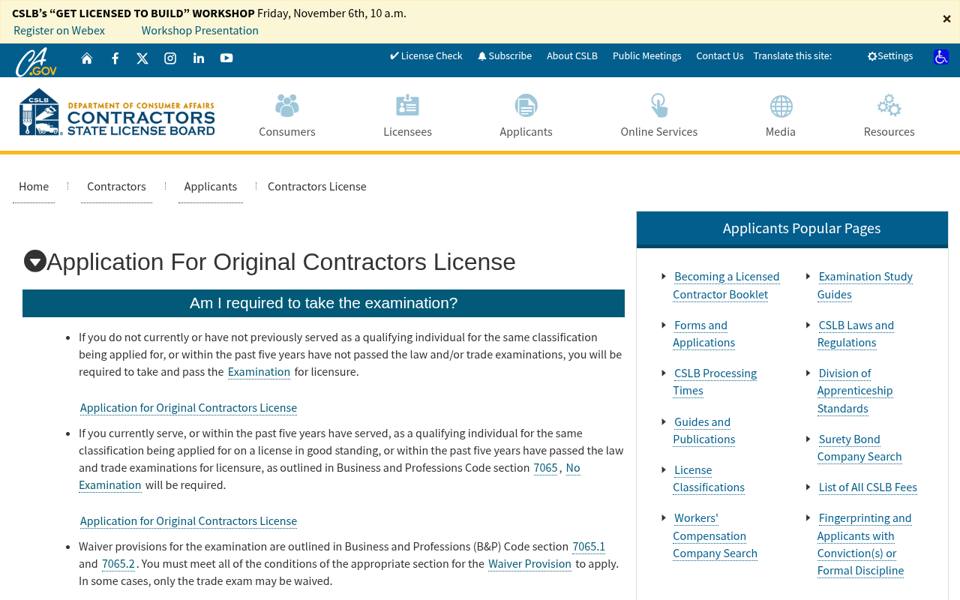The width and height of the screenshot is (960, 600).
Task: Open the YouTube social icon
Action: (x=227, y=58)
